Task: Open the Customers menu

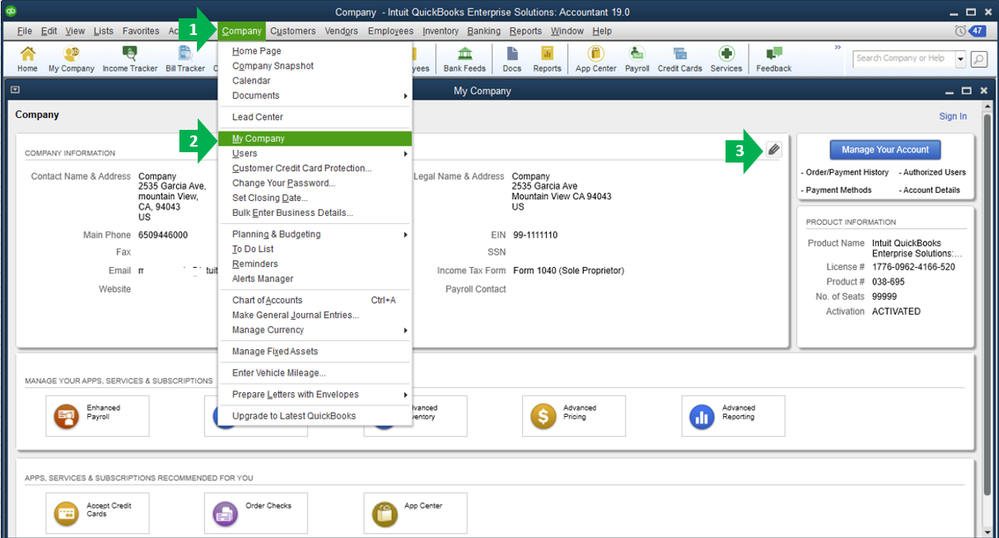Action: [x=292, y=31]
